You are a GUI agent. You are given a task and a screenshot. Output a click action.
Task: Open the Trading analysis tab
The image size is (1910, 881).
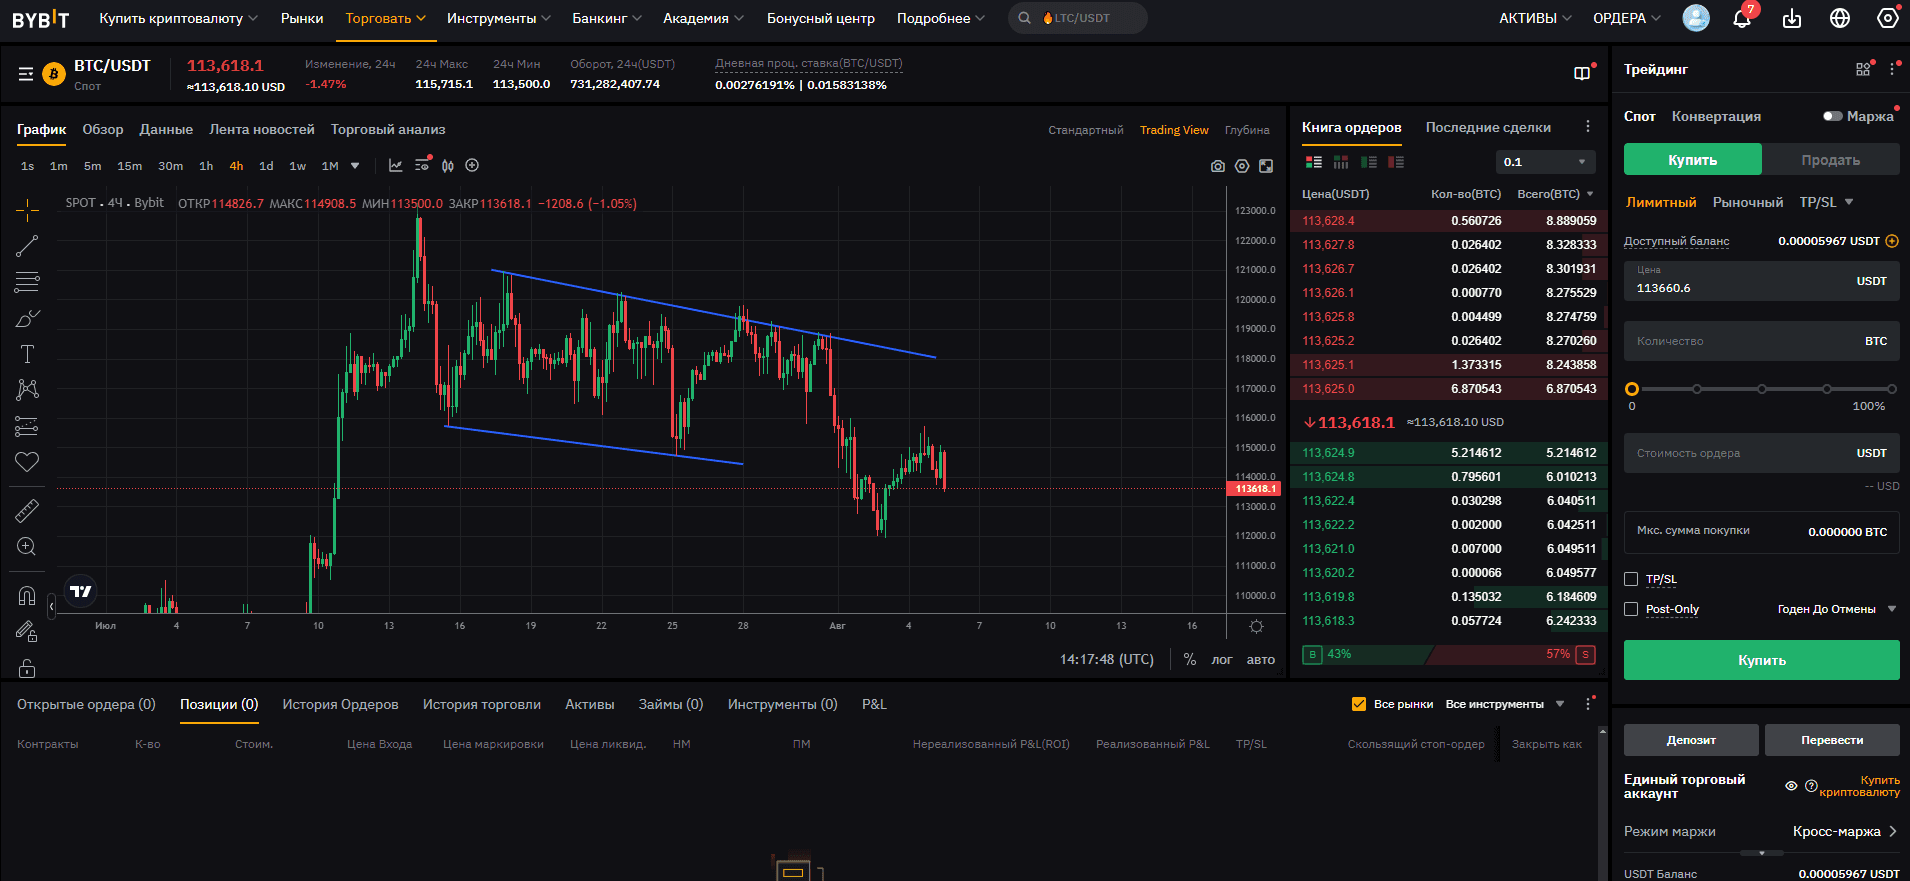pos(388,129)
